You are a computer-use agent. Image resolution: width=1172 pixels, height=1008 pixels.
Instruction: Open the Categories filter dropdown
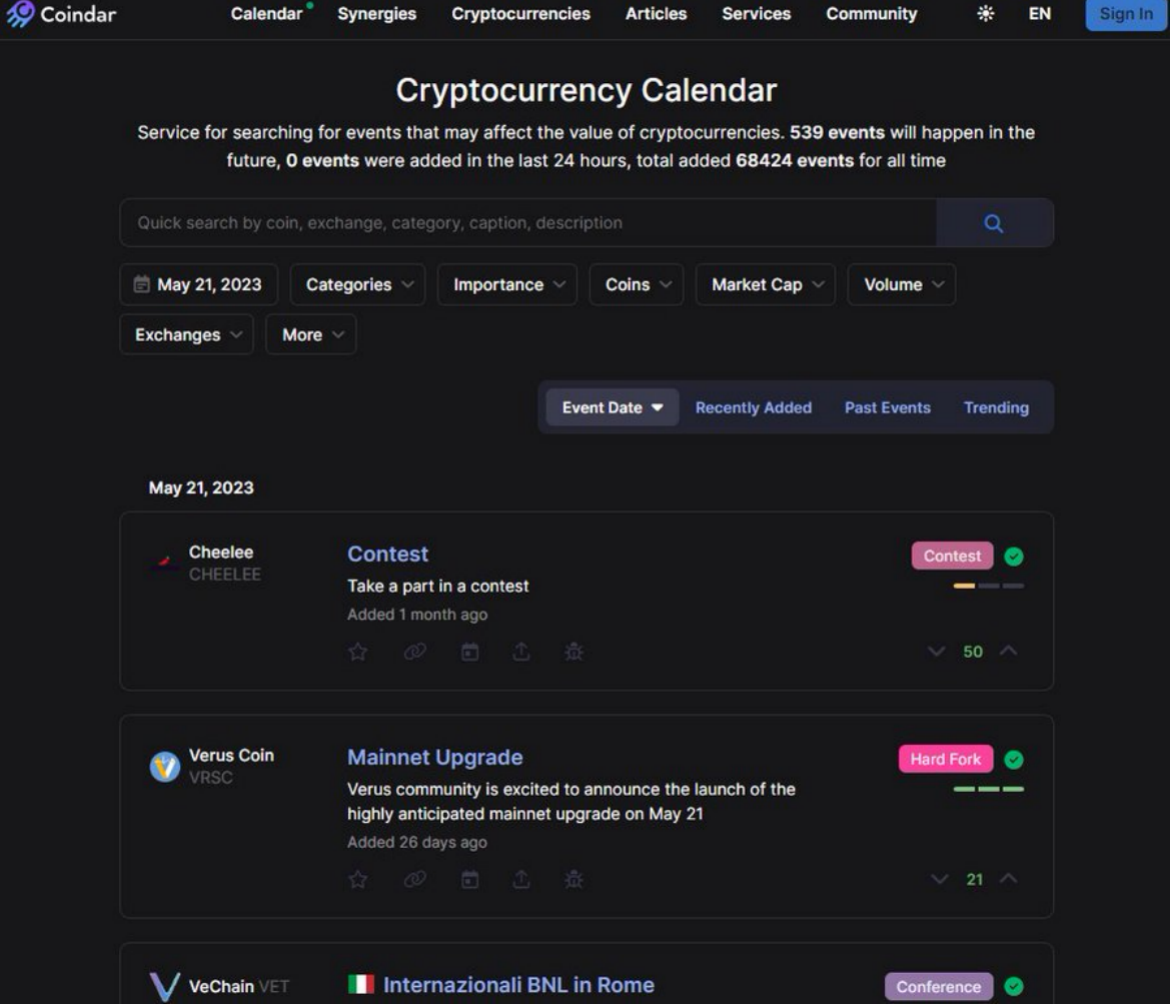click(x=358, y=285)
